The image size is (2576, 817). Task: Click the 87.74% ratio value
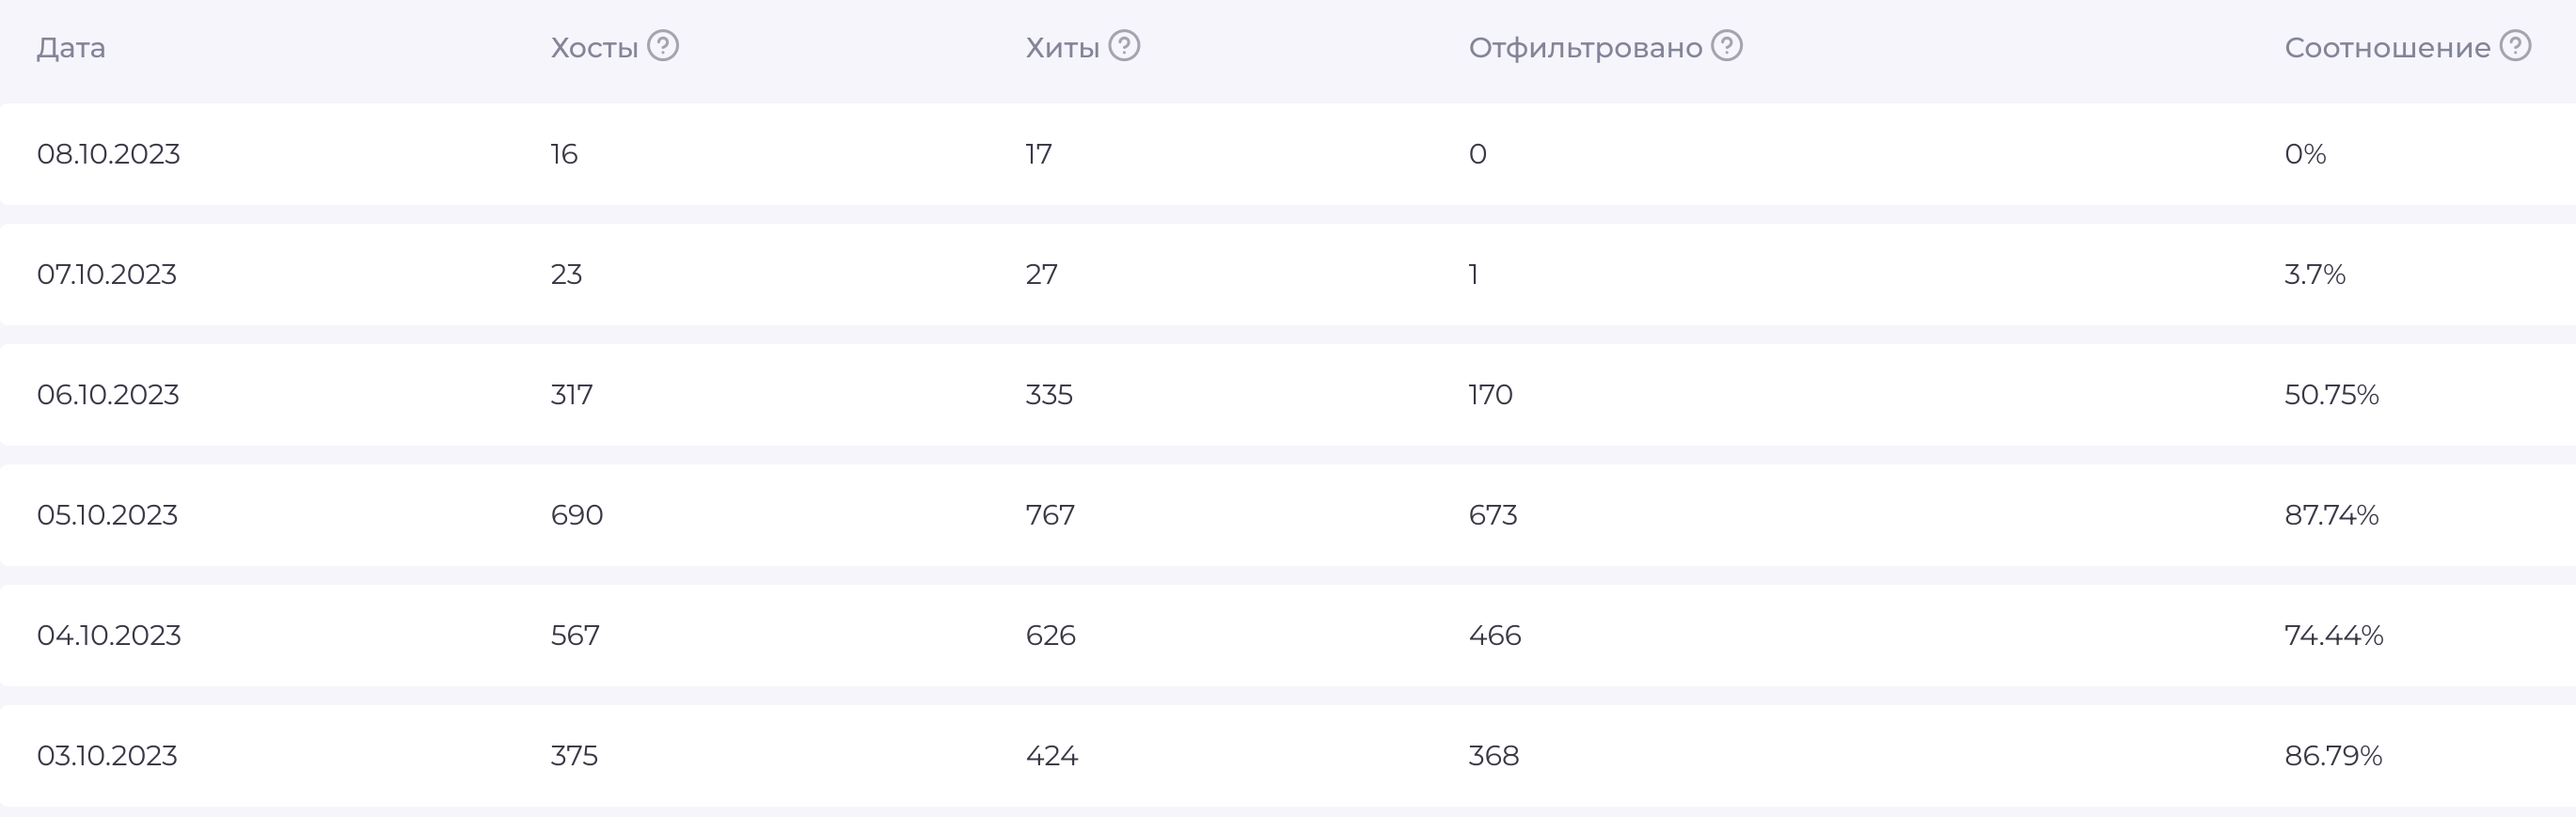2331,515
